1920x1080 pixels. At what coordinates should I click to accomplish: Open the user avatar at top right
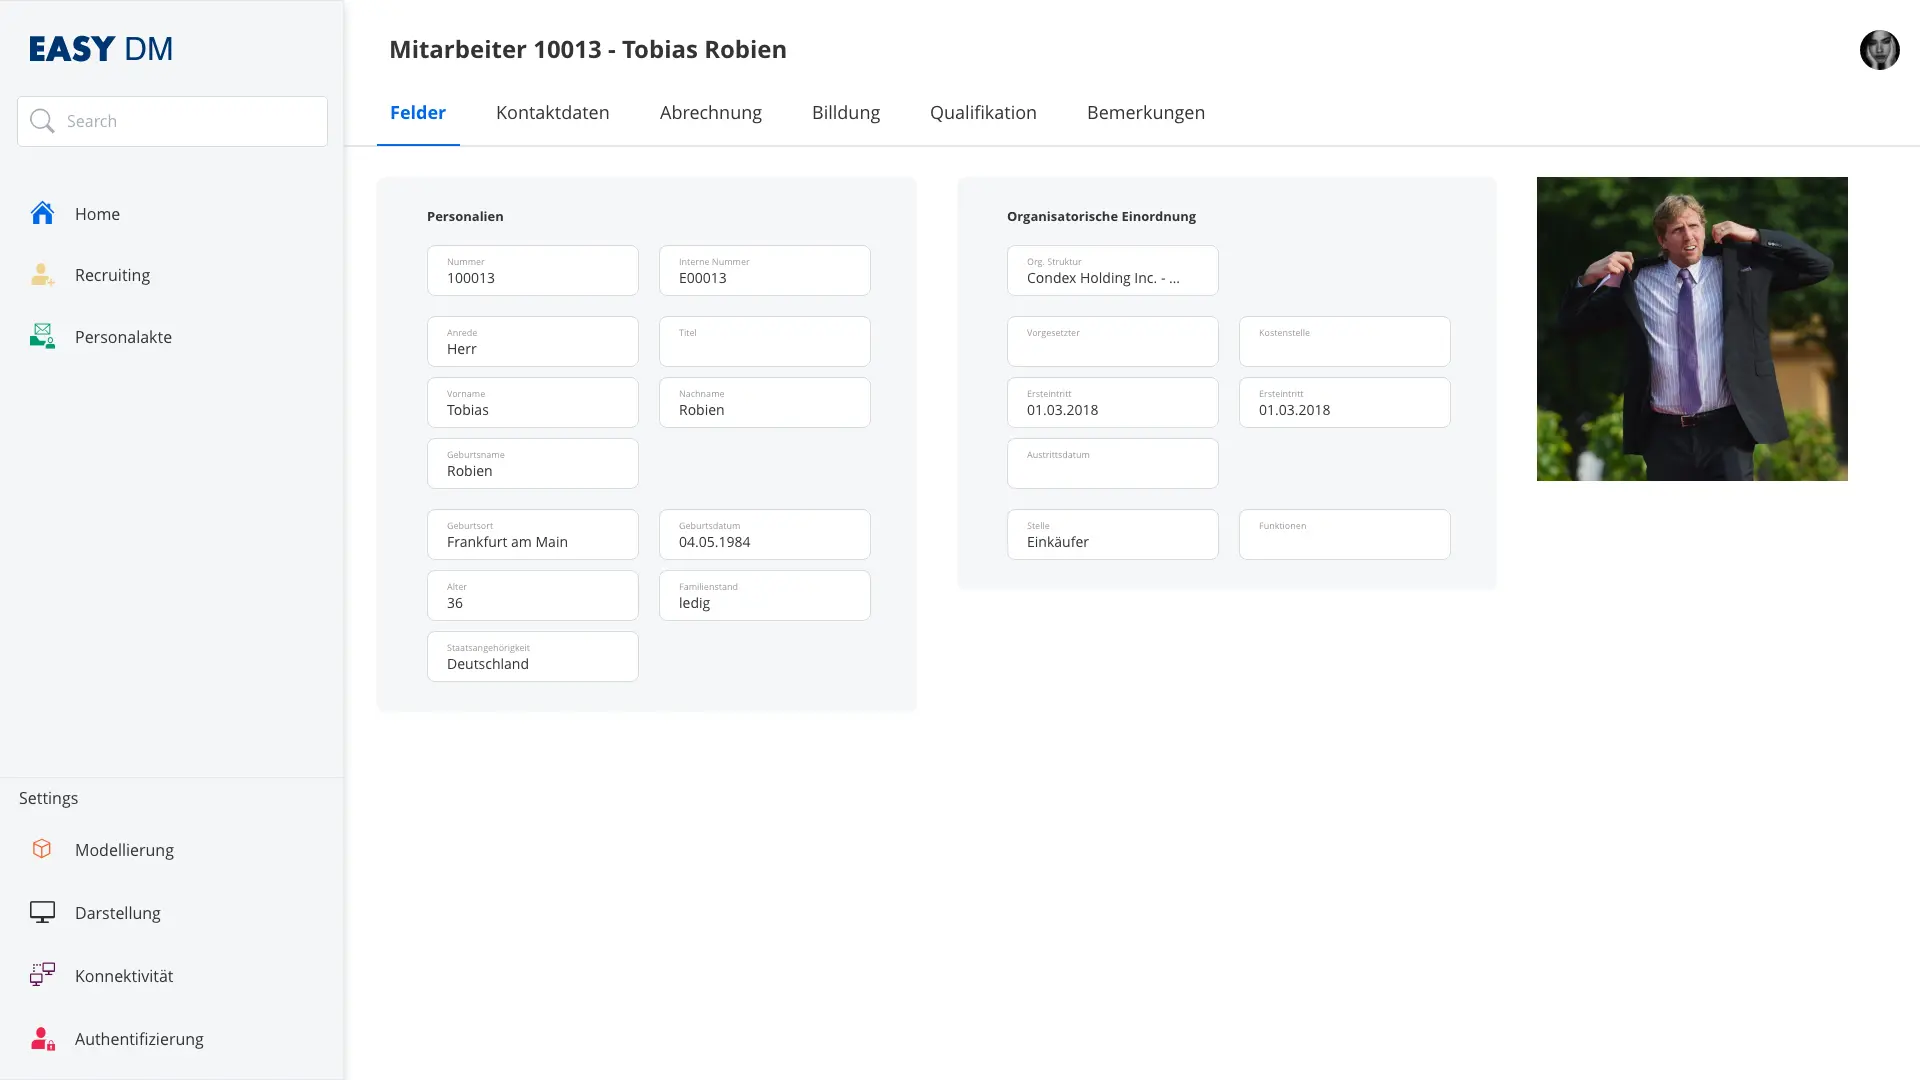[x=1879, y=49]
